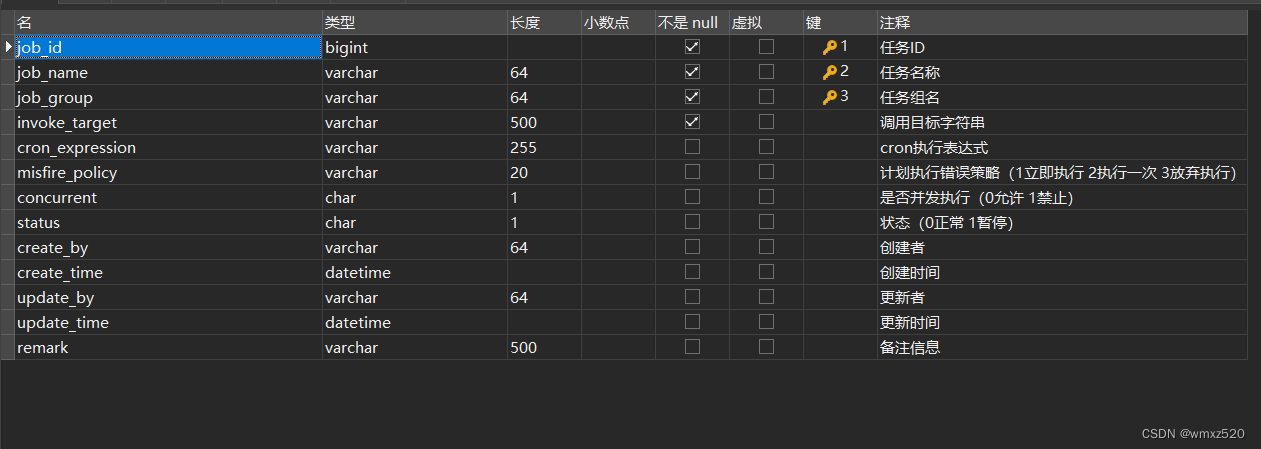The width and height of the screenshot is (1261, 449).
Task: Click the 名 column header
Action: coord(169,22)
